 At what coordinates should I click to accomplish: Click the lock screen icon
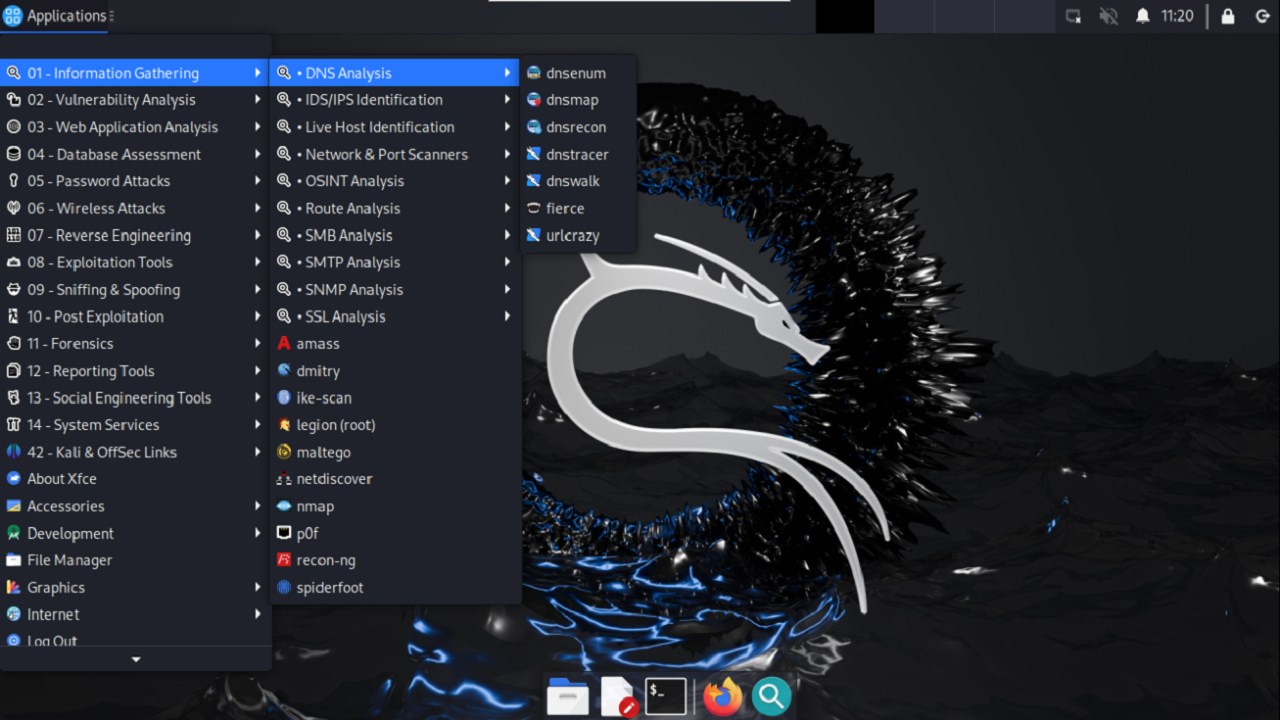(1228, 16)
